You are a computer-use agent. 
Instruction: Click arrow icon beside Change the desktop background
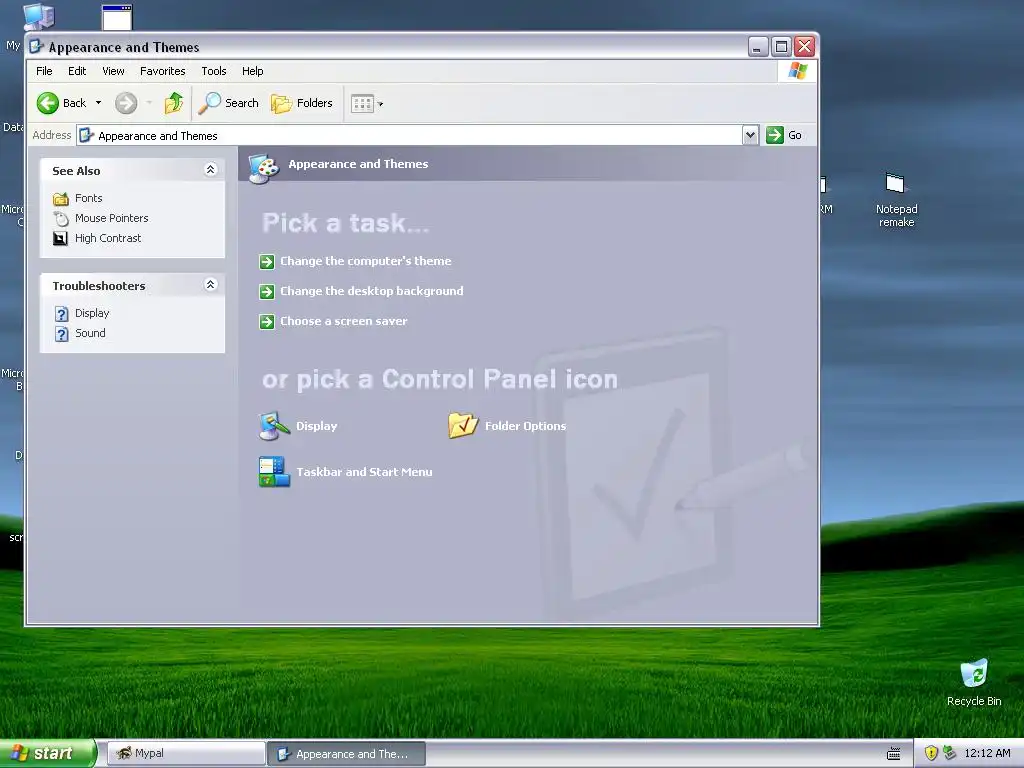(266, 292)
